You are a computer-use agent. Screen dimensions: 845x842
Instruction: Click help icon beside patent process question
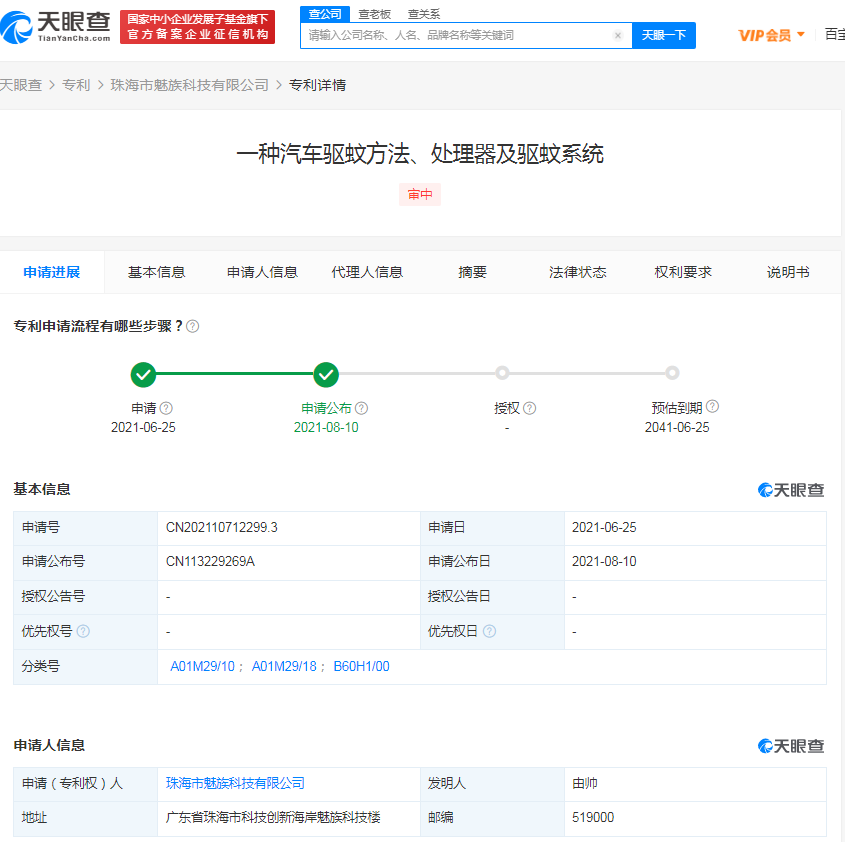point(193,326)
